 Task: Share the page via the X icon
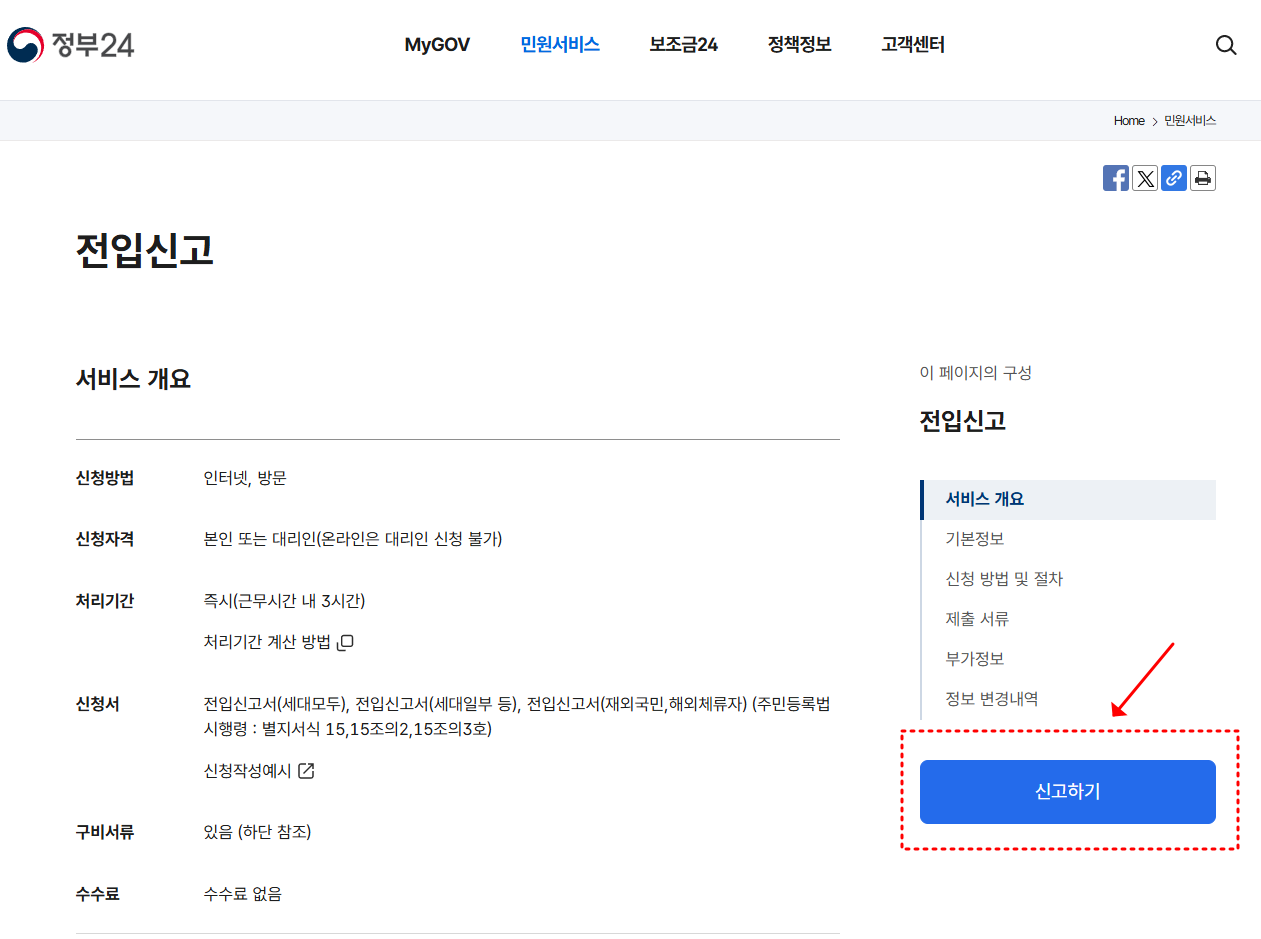click(1144, 177)
